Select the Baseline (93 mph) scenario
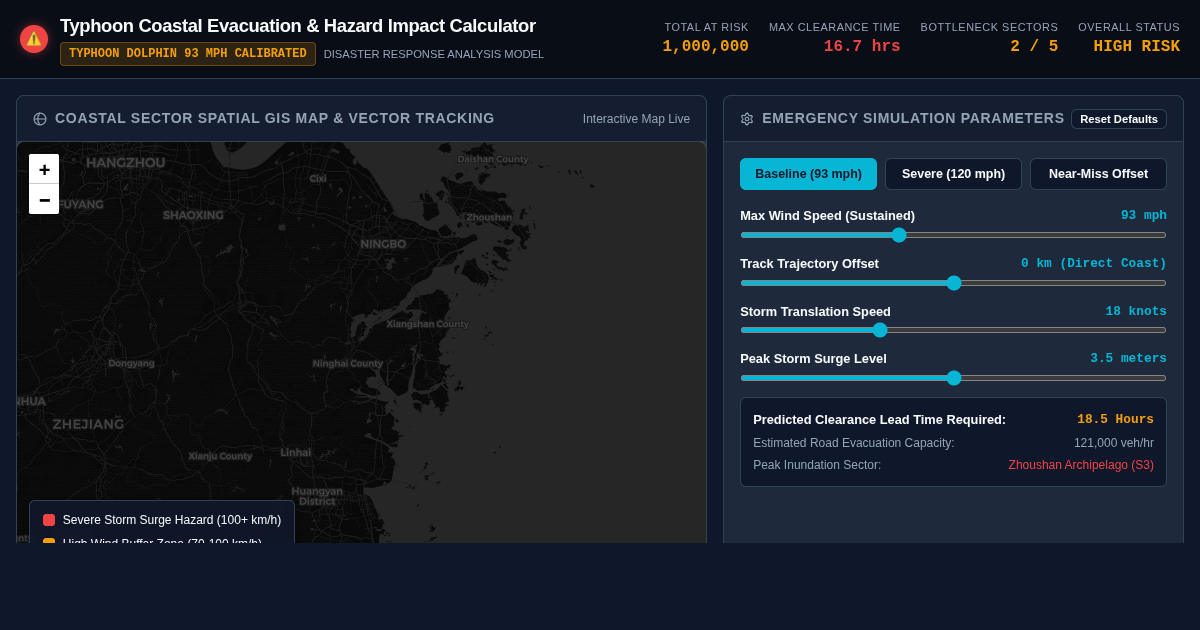The image size is (1200, 630). pyautogui.click(x=808, y=174)
